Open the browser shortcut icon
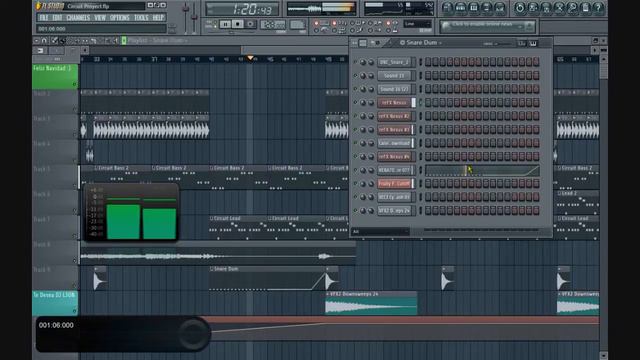 point(487,7)
